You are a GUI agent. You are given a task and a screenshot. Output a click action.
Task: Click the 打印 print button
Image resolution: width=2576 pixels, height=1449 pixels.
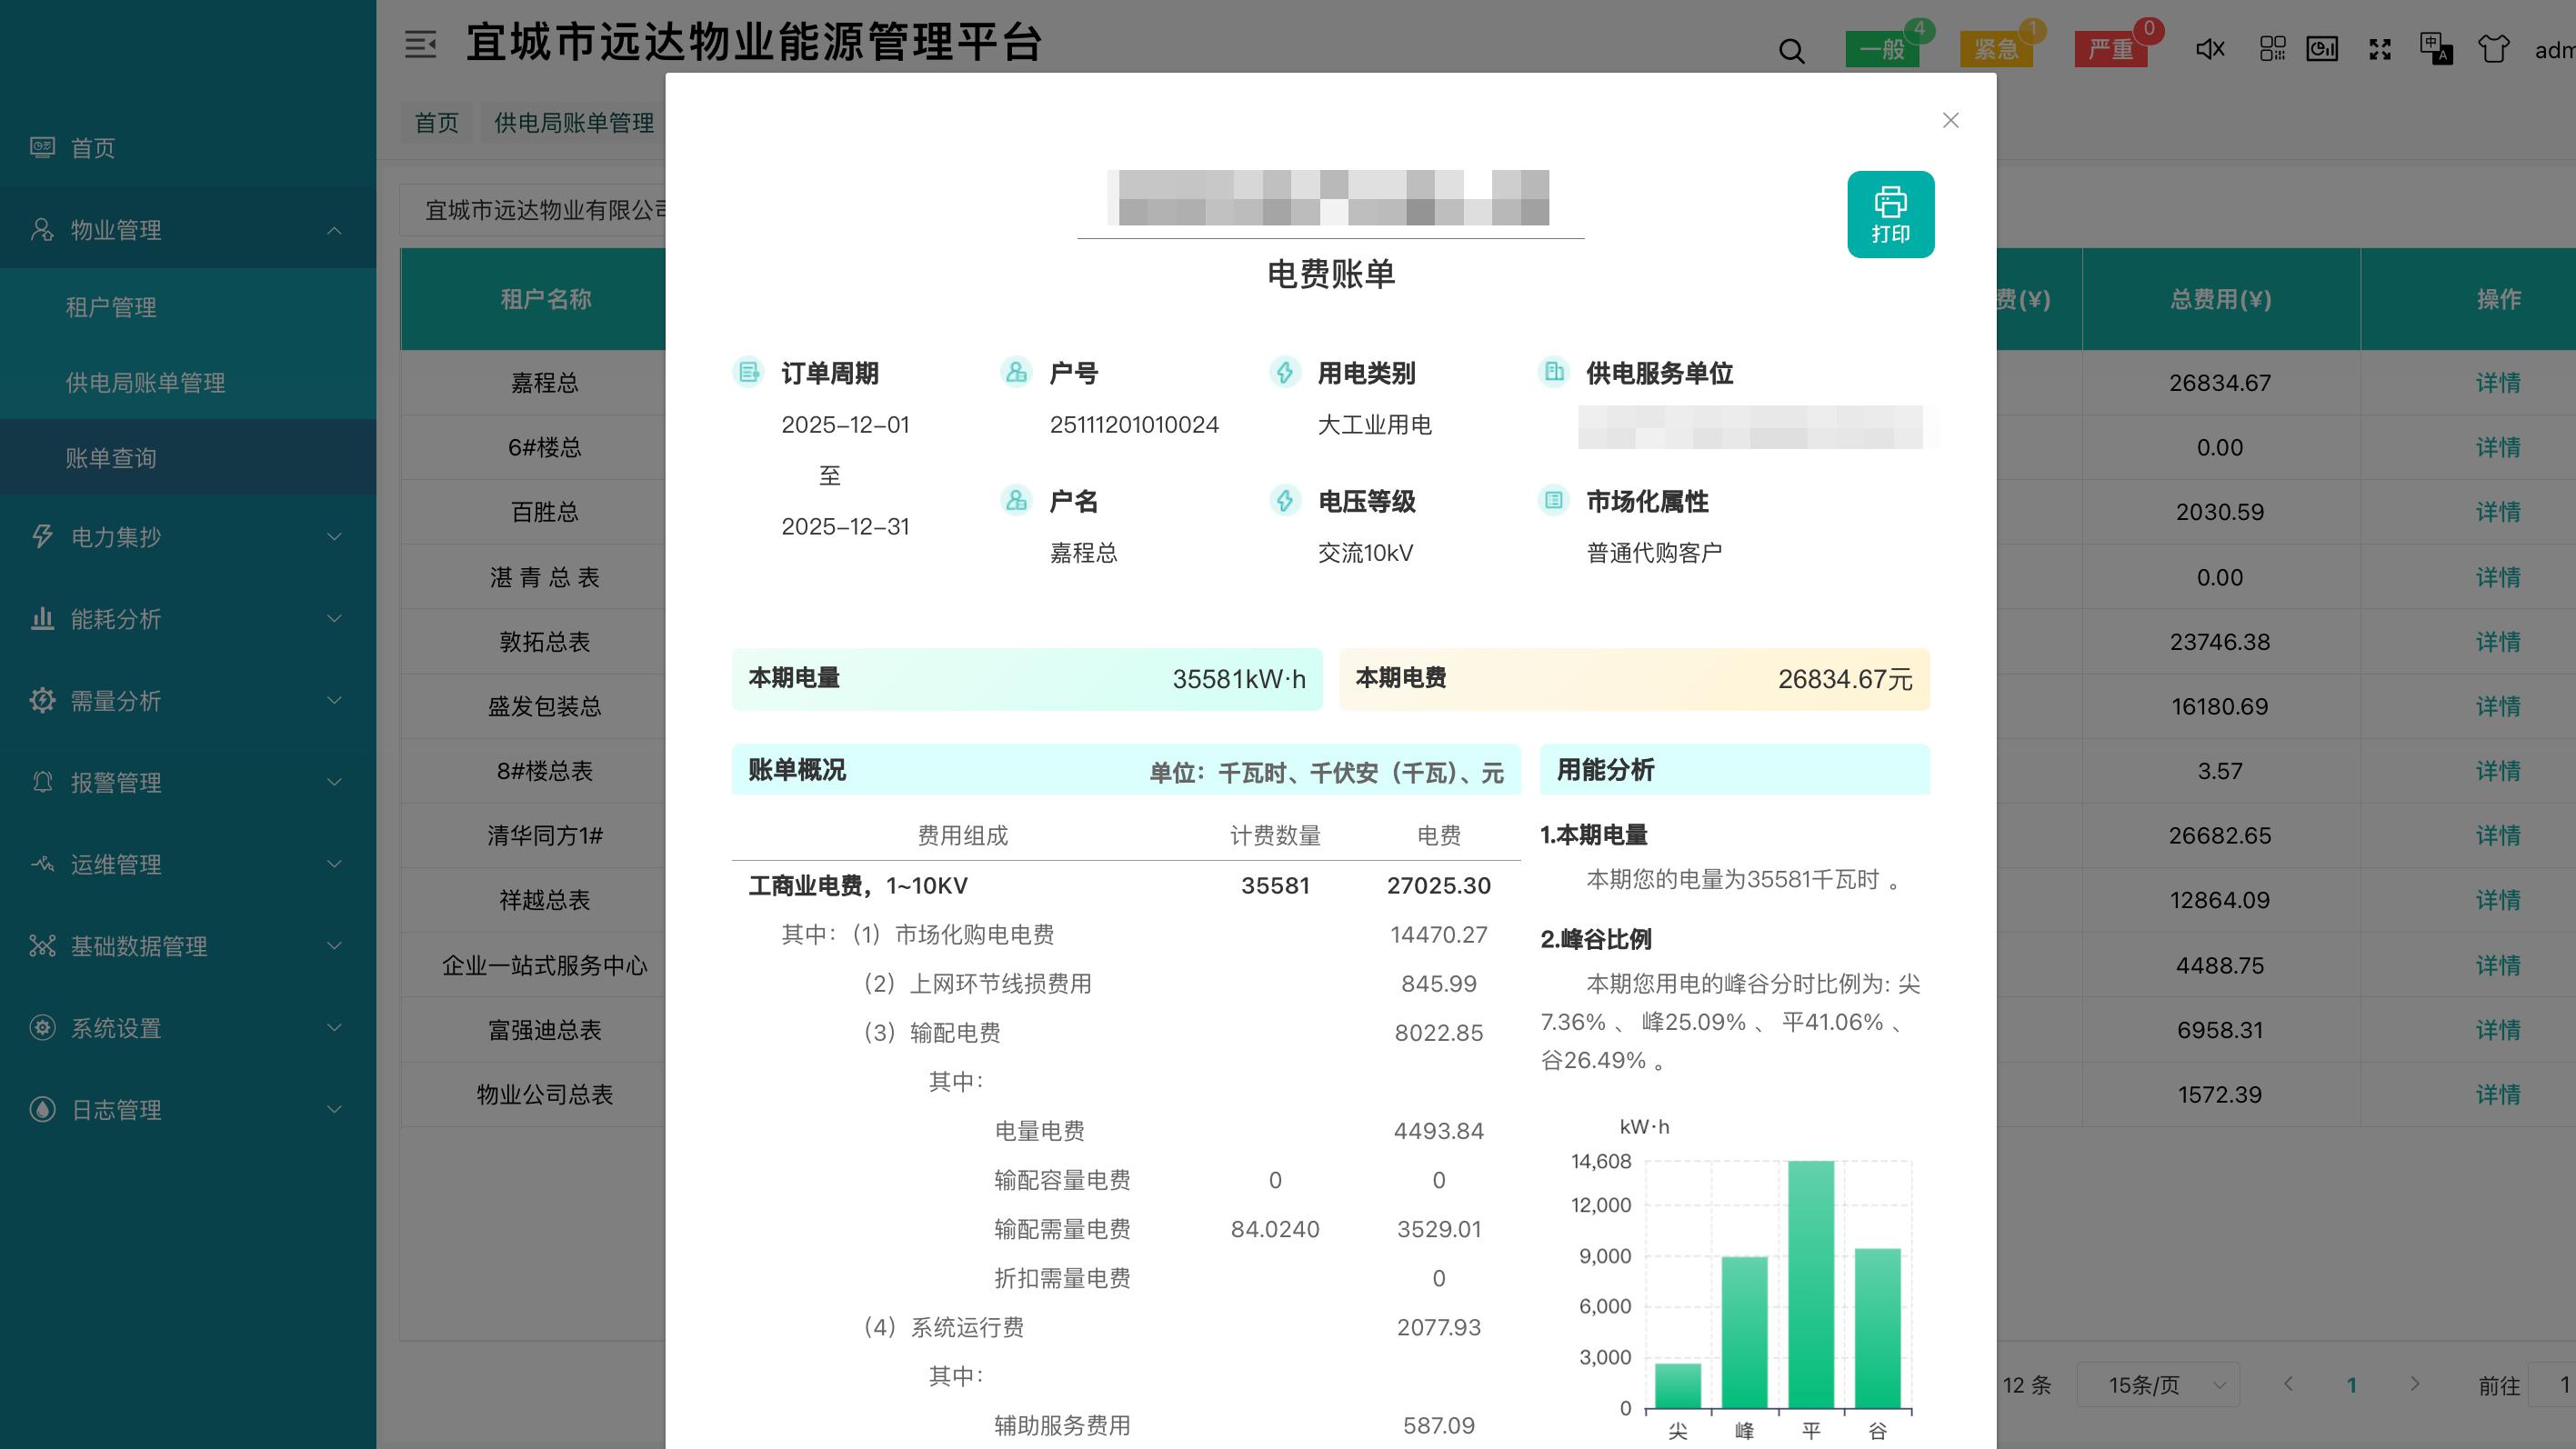coord(1890,214)
